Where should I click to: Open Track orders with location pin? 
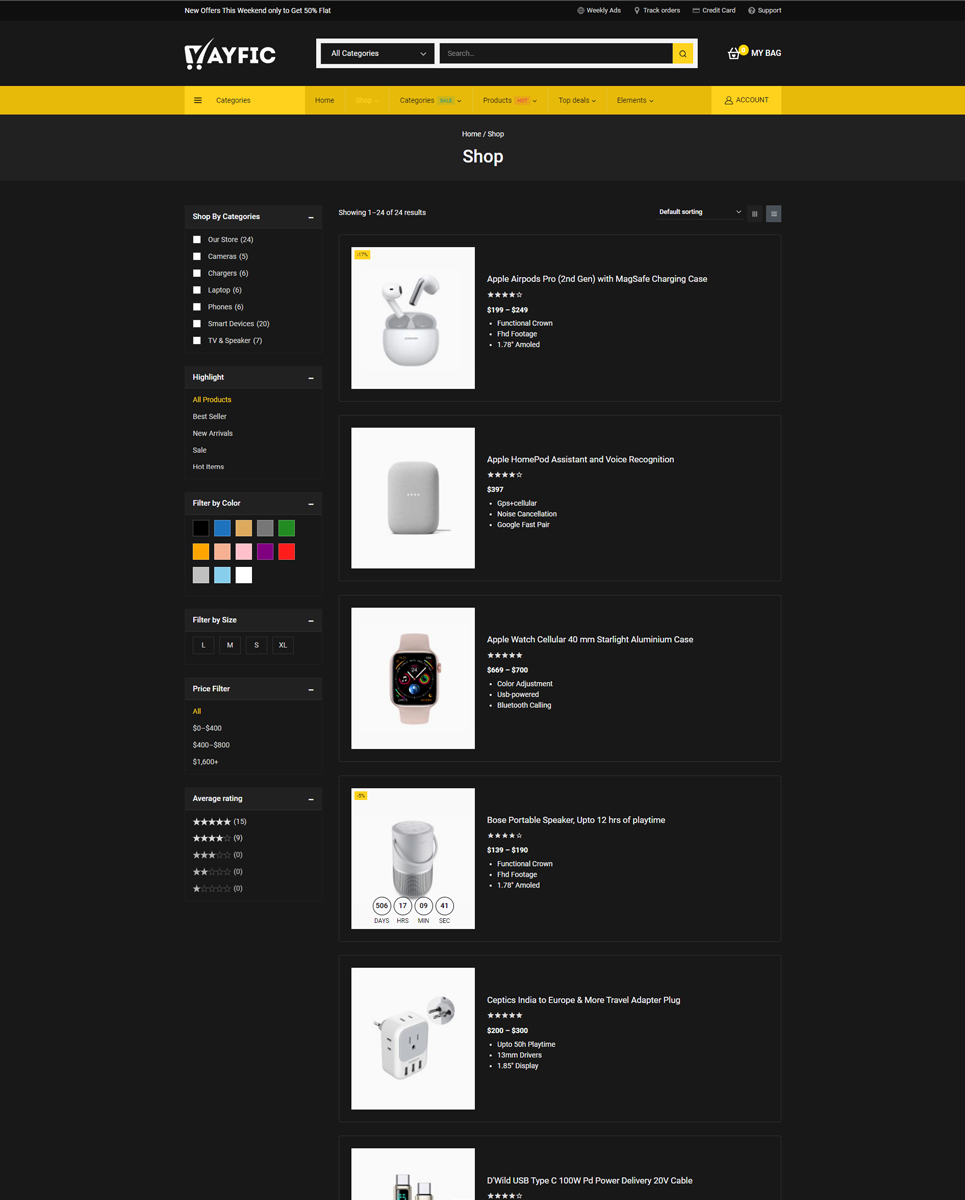click(x=656, y=11)
